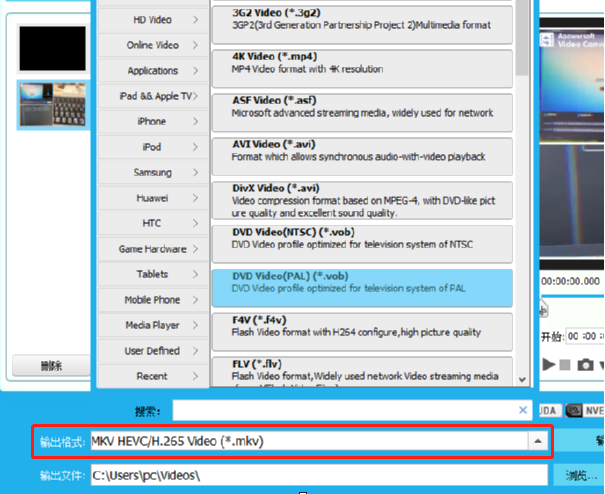Select DVD Video(PAL) (*.vob) format
605x494 pixels.
[362, 288]
